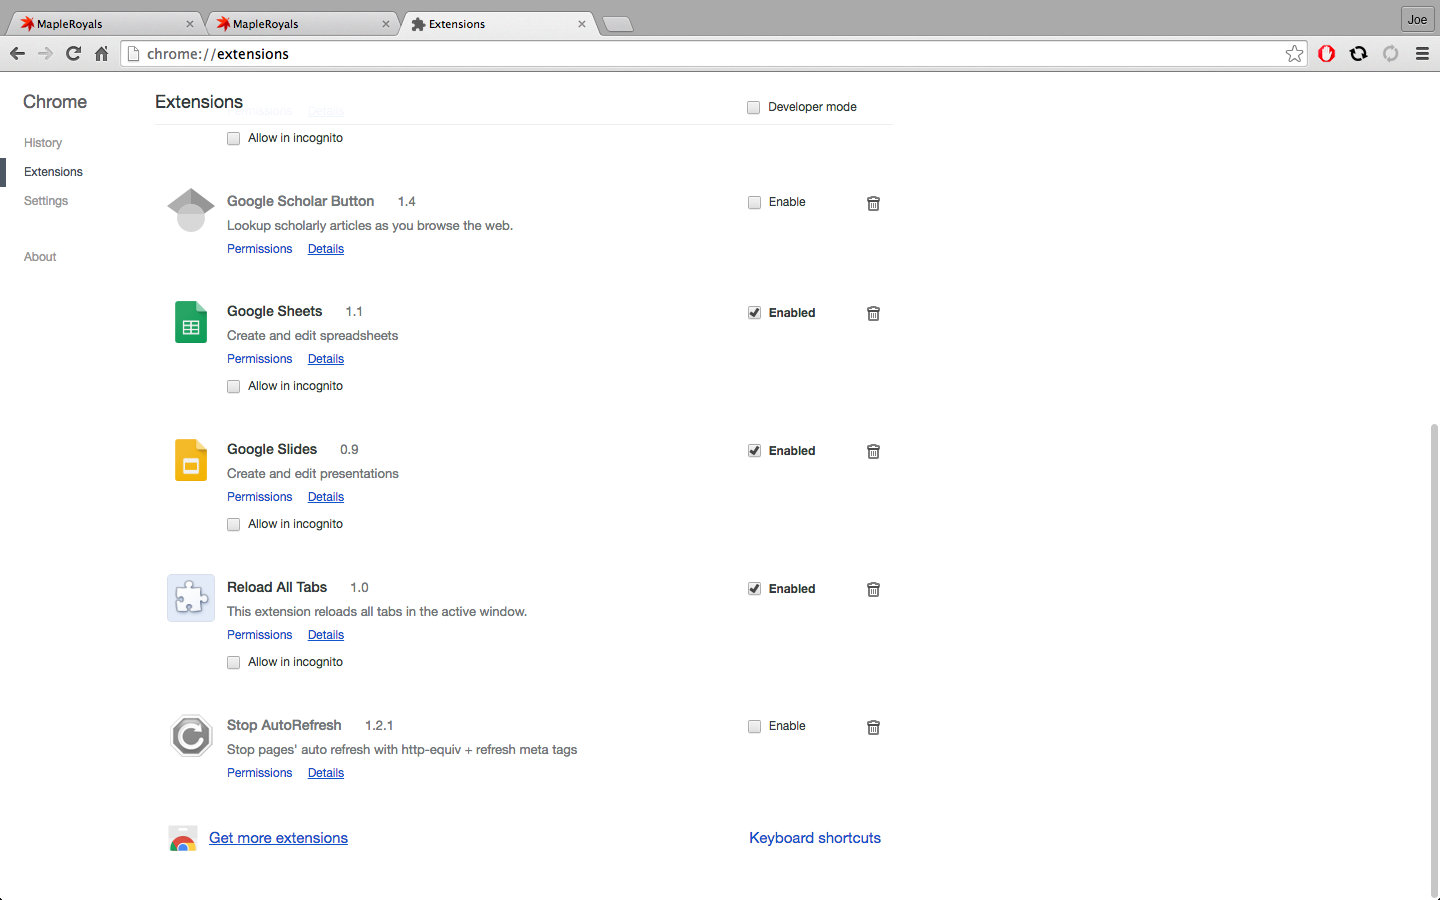
Task: Open the Joe profile button
Action: 1417,19
